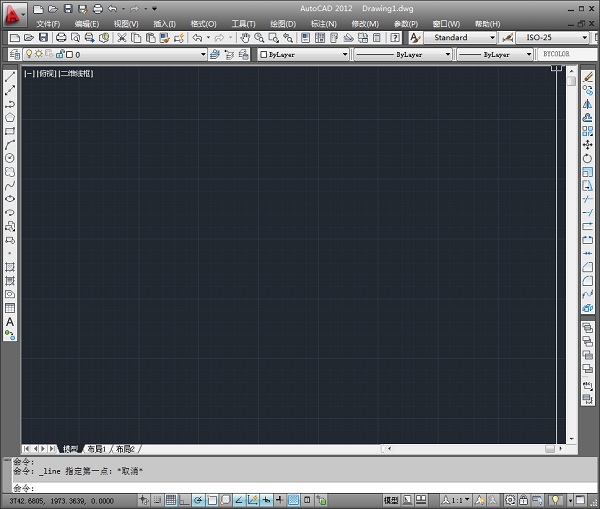Select the Offset modify tool
The height and width of the screenshot is (509, 600).
tap(587, 117)
